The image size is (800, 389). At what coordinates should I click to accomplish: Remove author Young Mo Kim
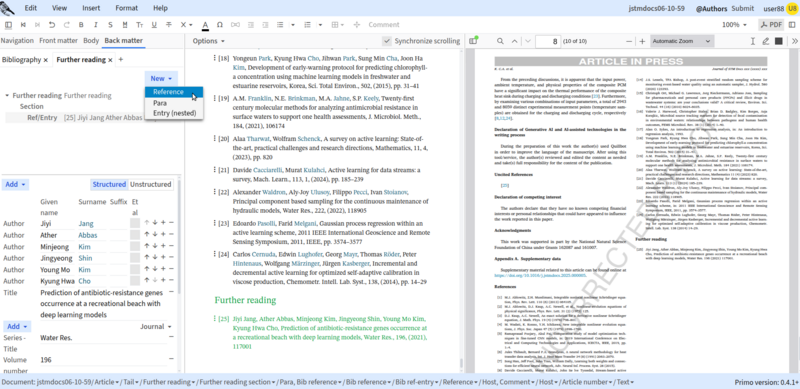171,269
